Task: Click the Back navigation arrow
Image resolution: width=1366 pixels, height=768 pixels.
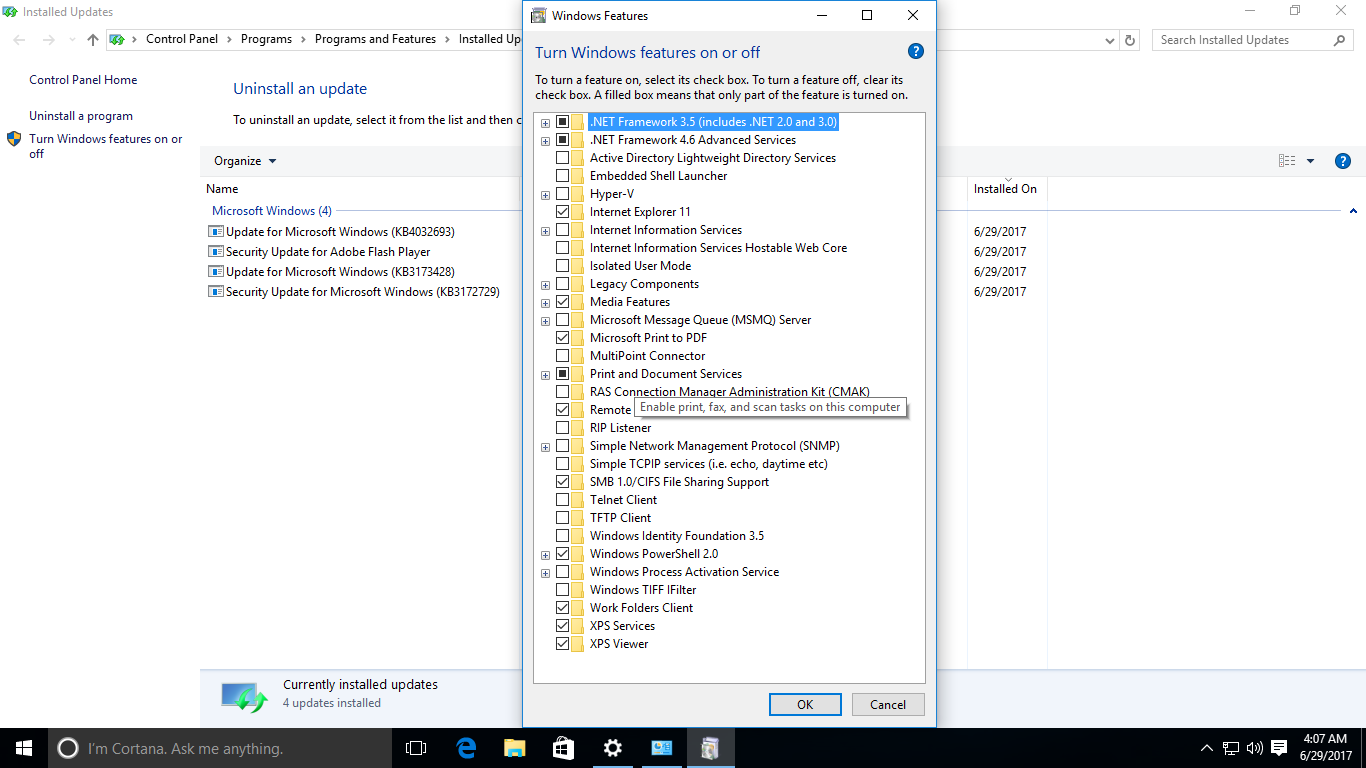Action: [x=20, y=40]
